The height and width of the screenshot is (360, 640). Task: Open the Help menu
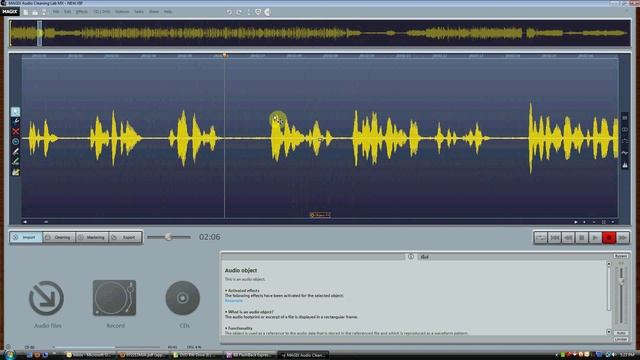[168, 12]
